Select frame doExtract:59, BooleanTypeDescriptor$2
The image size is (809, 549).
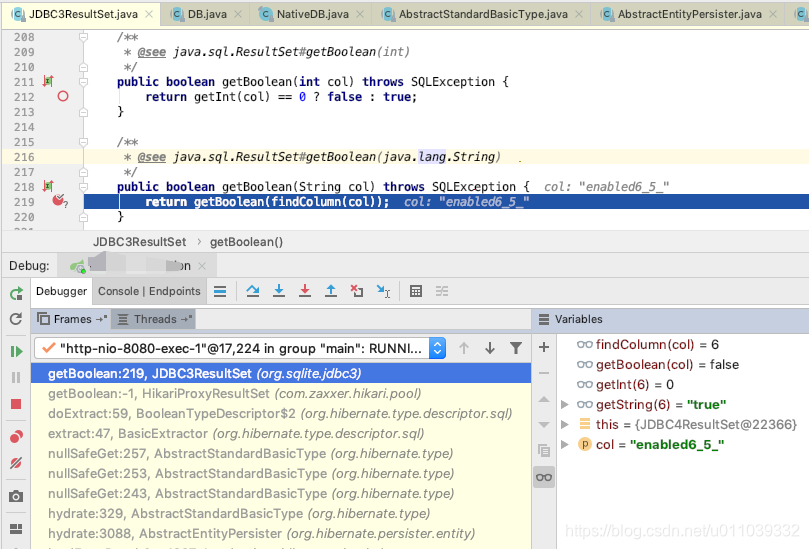click(281, 414)
